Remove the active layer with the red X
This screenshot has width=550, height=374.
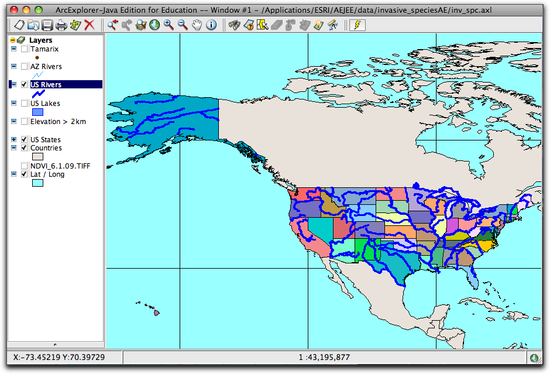click(x=90, y=25)
